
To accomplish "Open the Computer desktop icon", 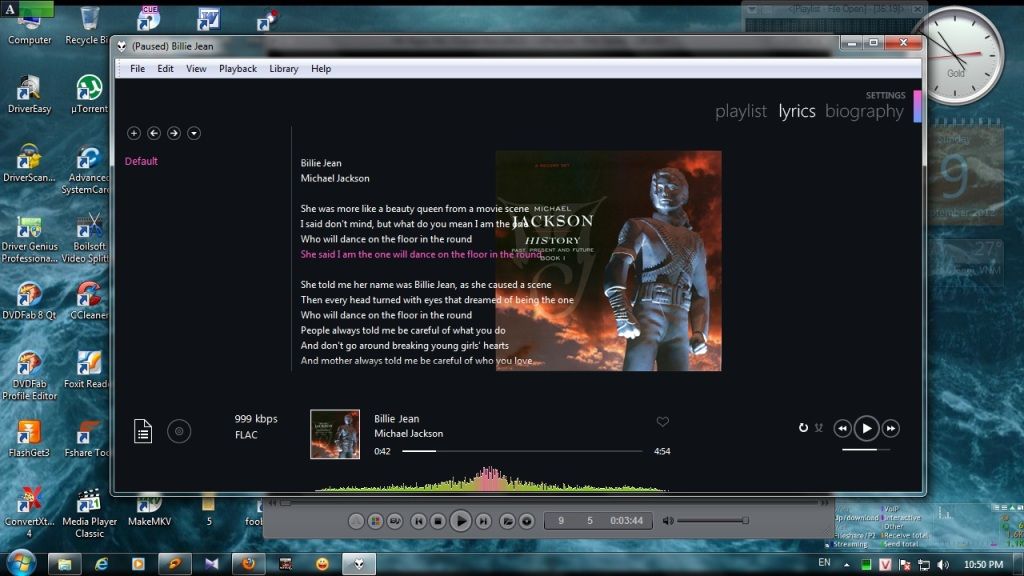I will 29,26.
